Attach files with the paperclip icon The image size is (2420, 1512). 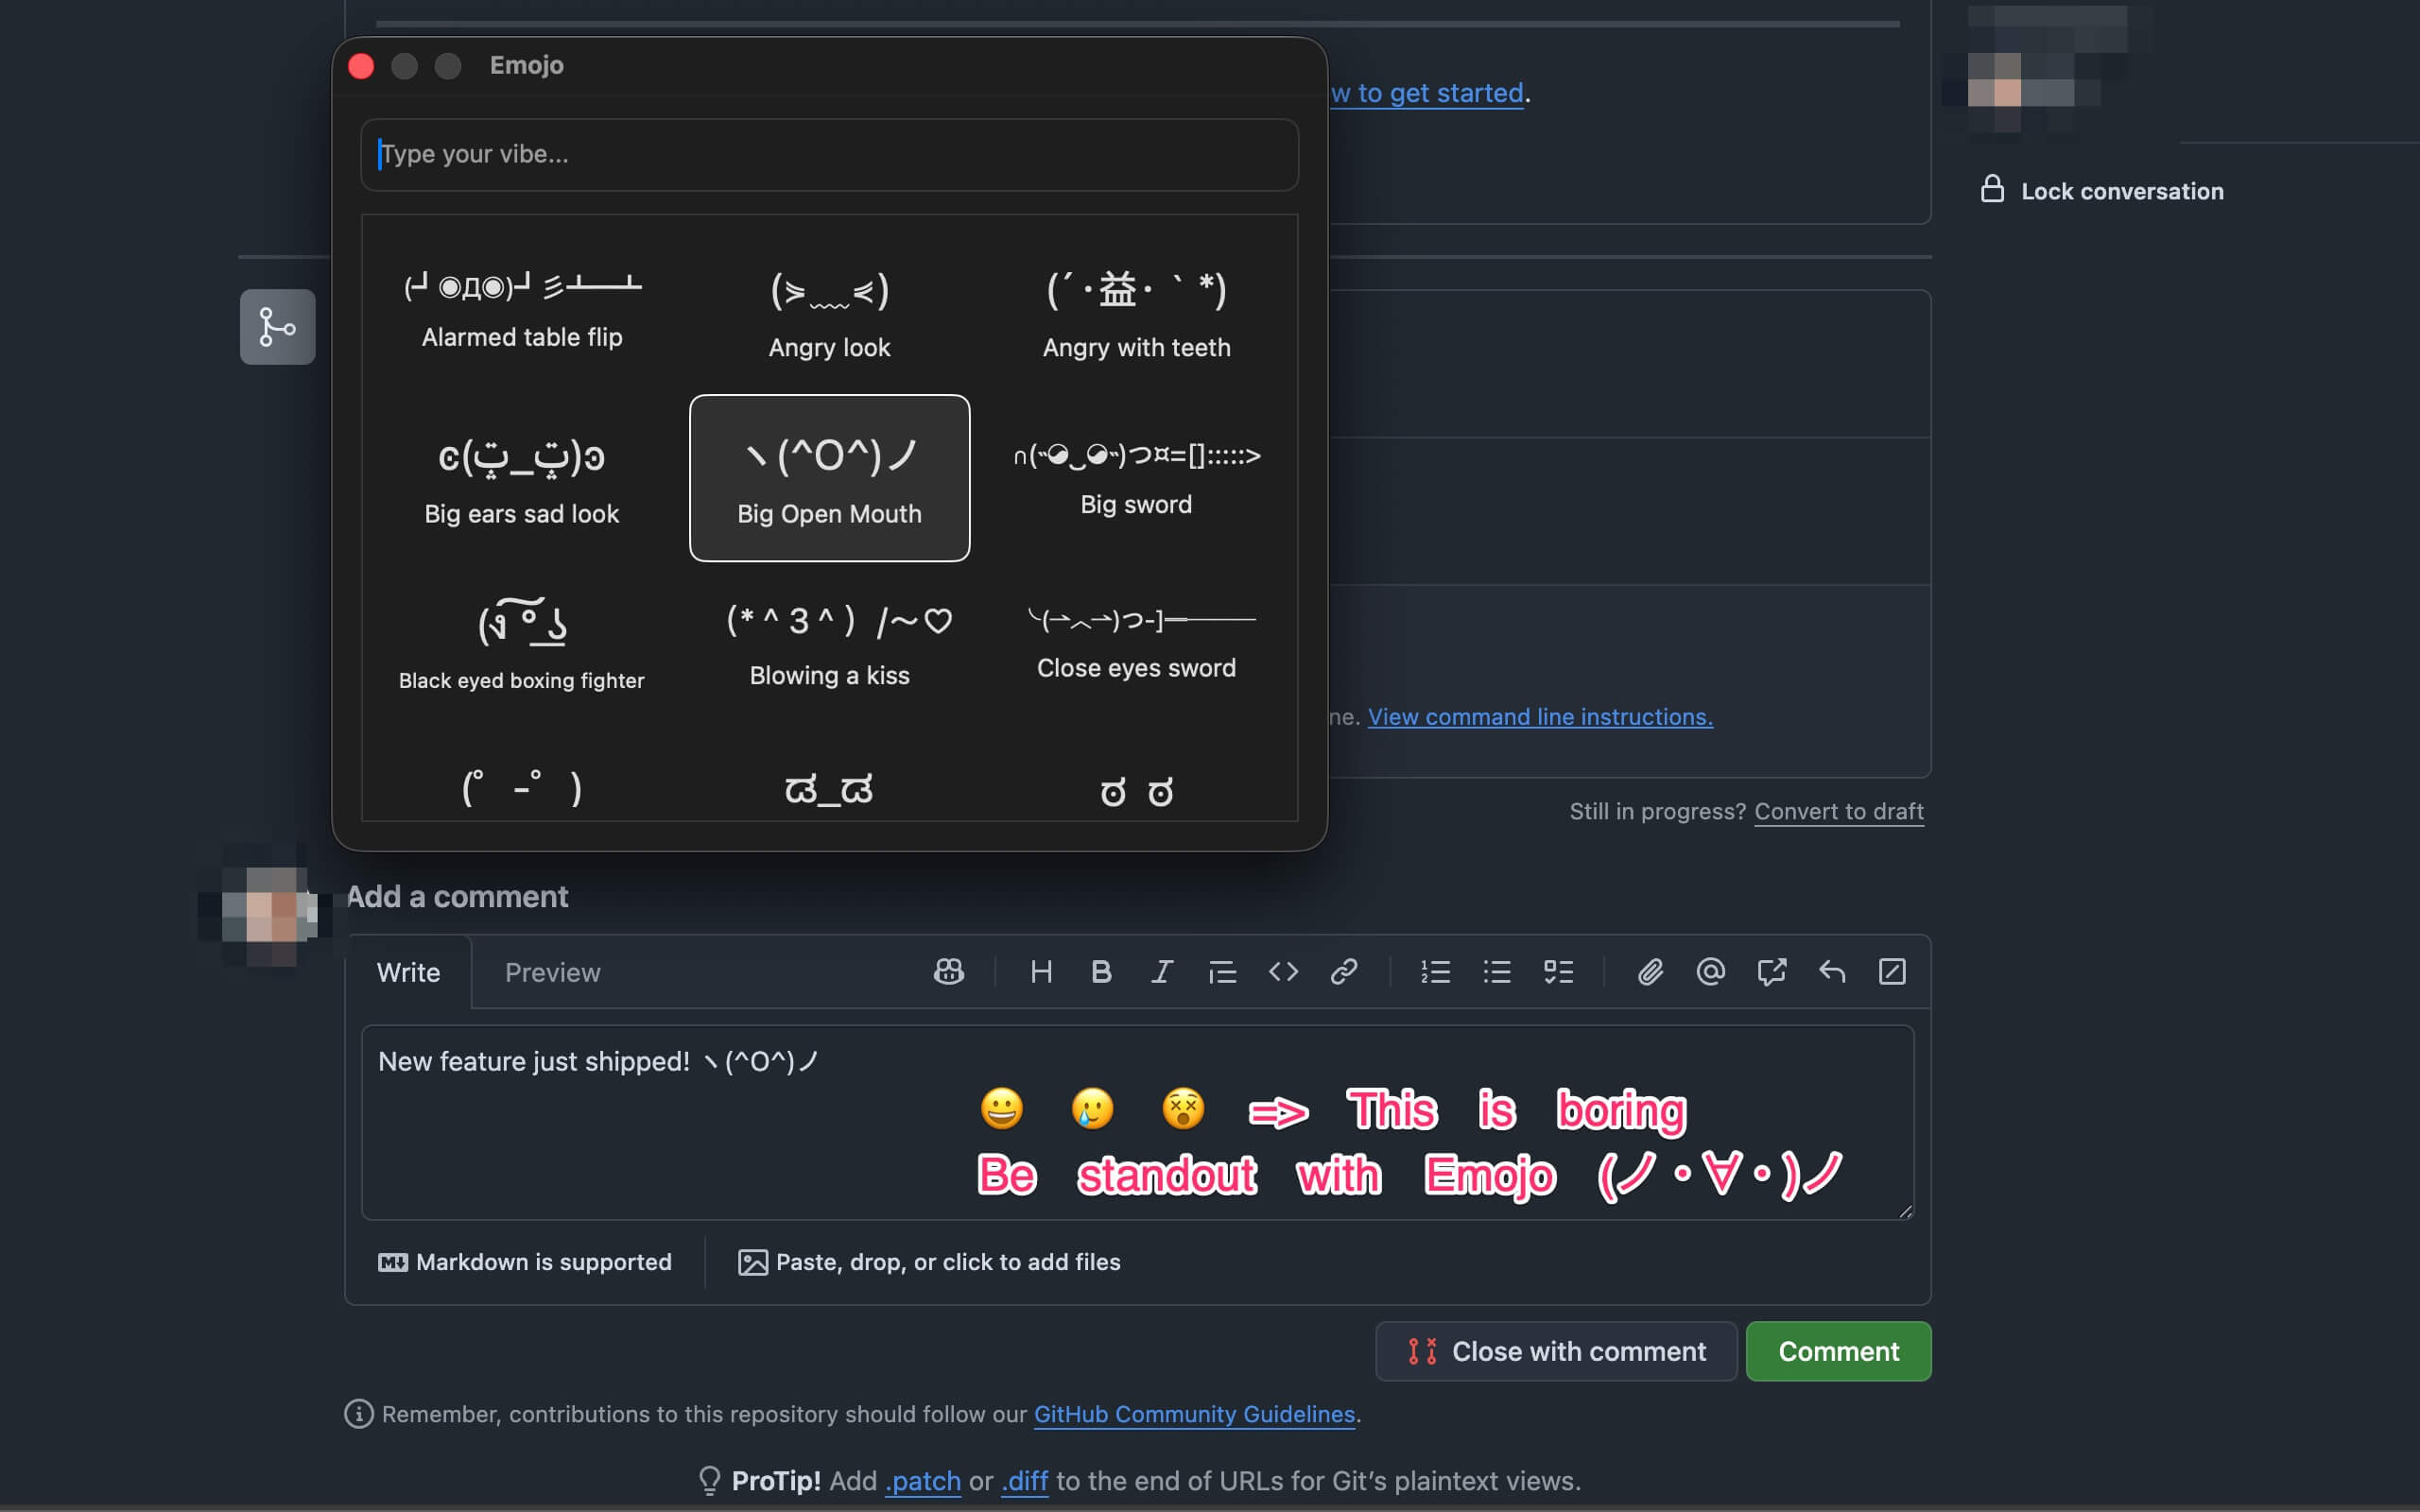coord(1650,972)
